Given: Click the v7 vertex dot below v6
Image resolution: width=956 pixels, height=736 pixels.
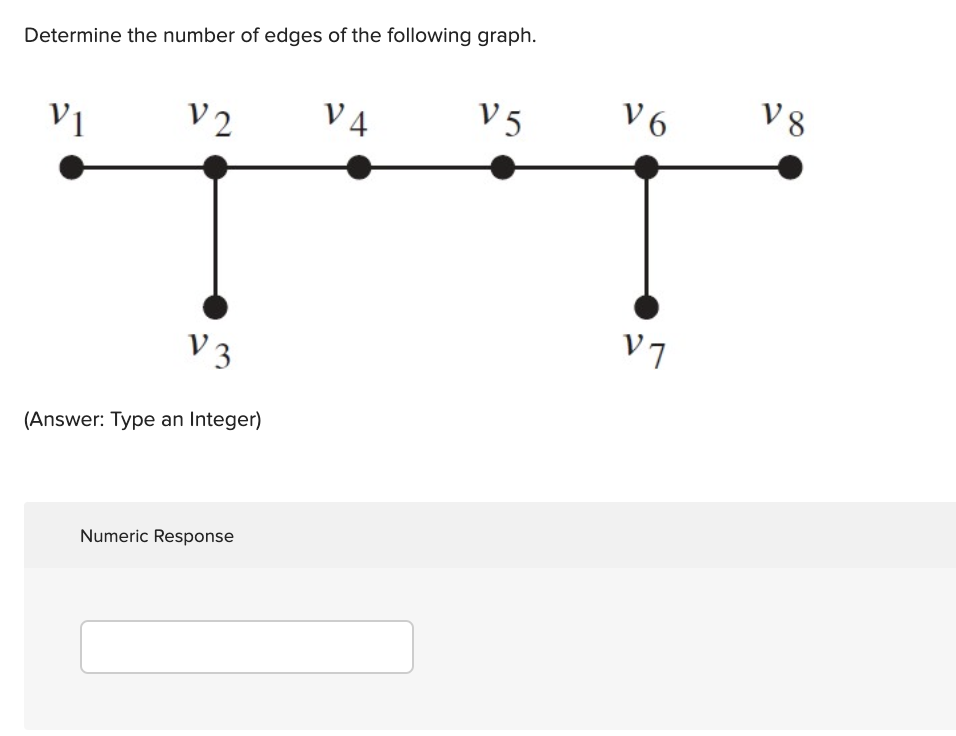Looking at the screenshot, I should [x=646, y=307].
